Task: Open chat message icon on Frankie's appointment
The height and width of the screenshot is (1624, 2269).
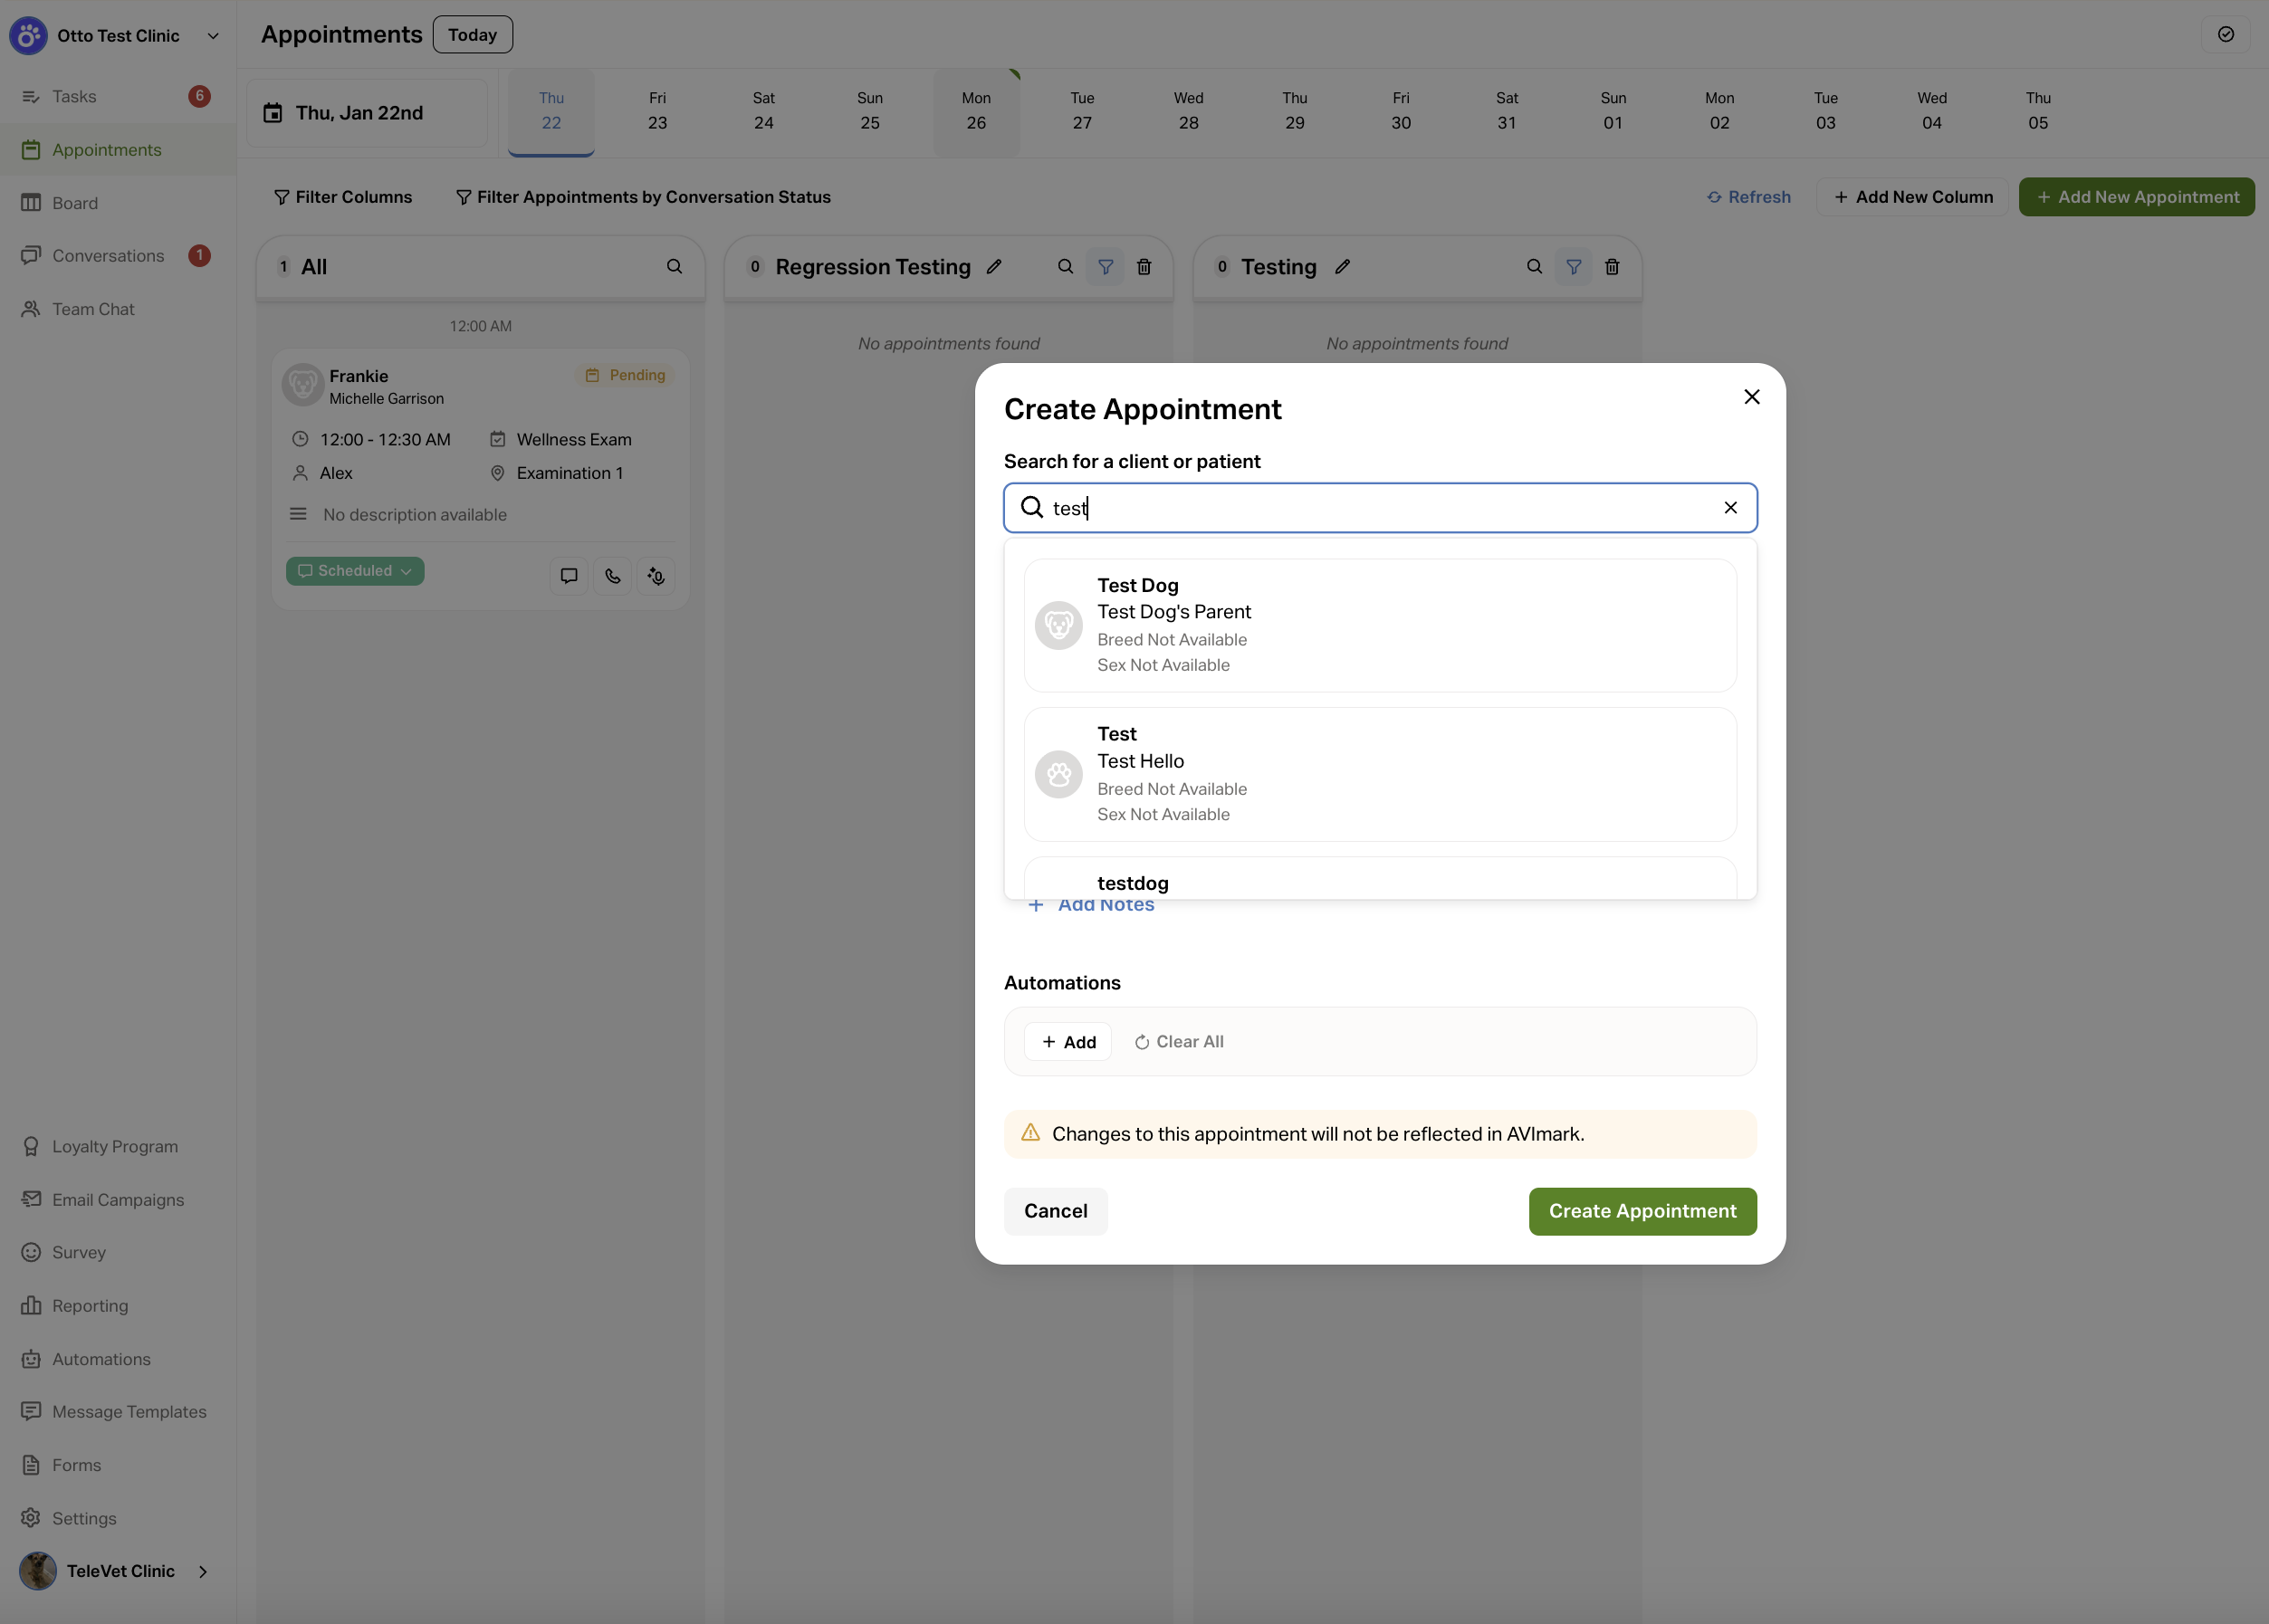Action: [x=569, y=576]
